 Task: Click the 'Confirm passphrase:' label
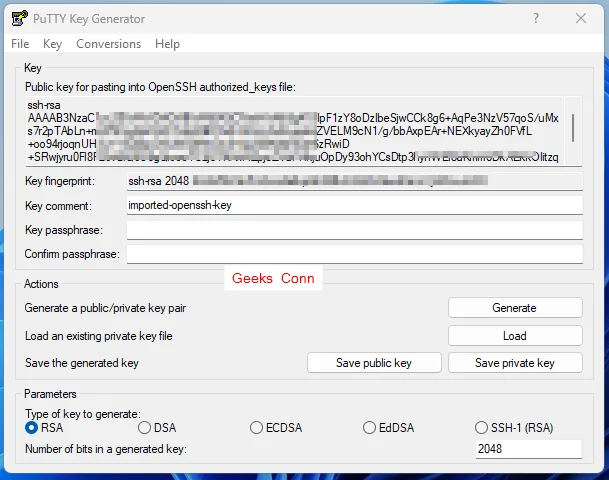point(72,254)
